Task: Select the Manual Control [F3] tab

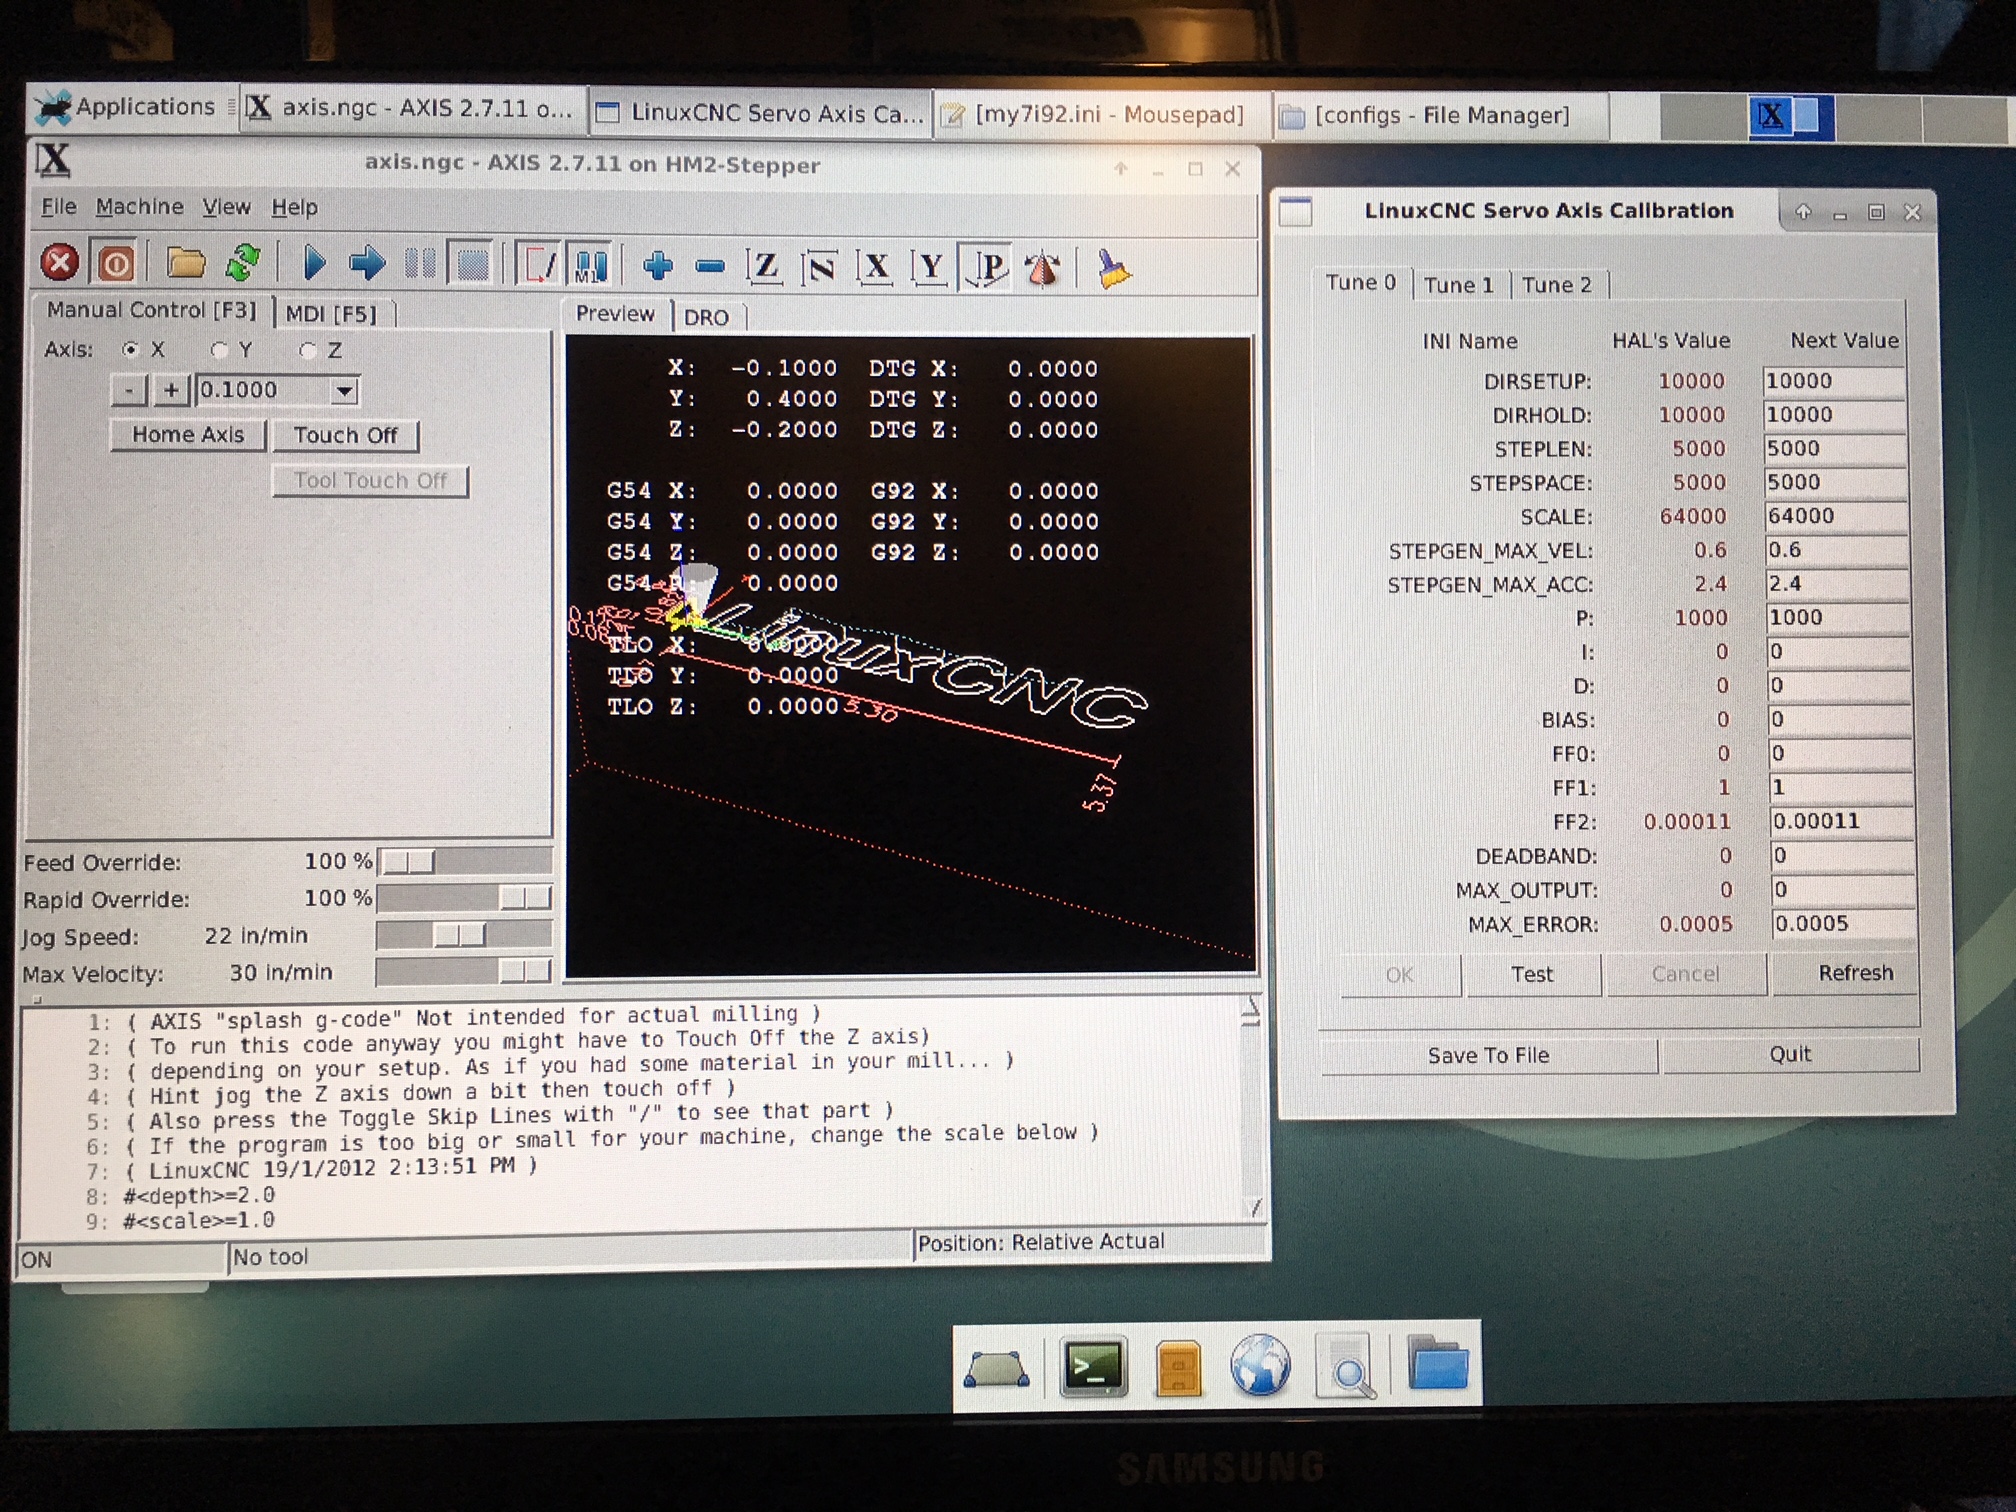Action: point(152,310)
